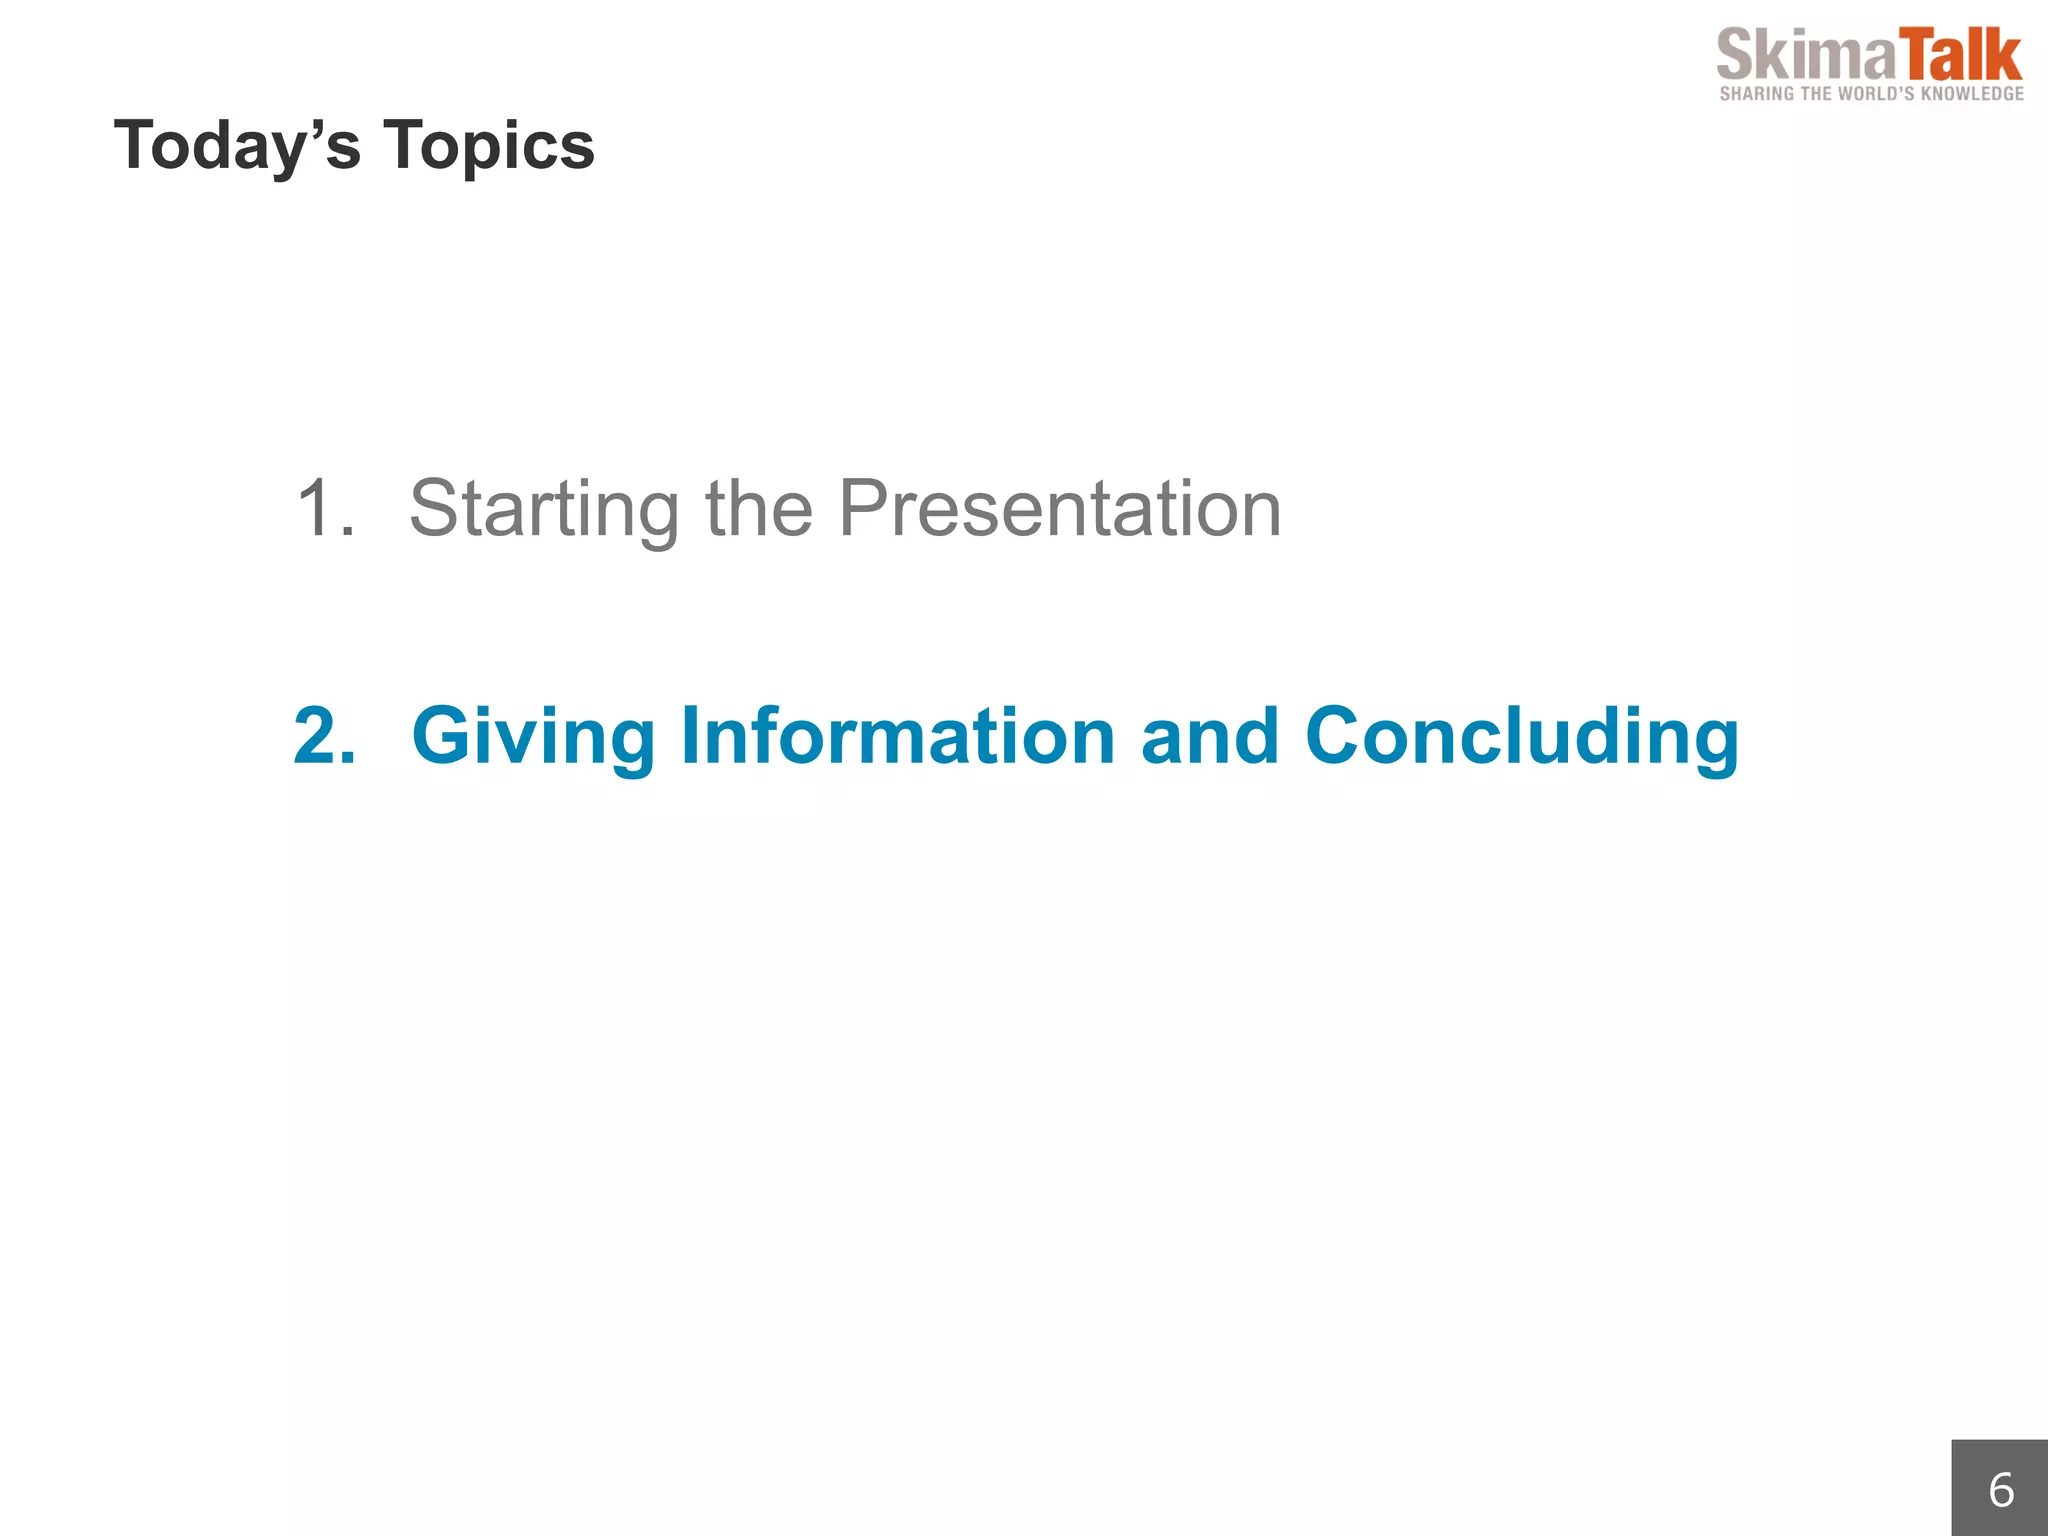Viewport: 2048px width, 1536px height.
Task: Click the word 'and' in topic two
Action: coord(1210,735)
